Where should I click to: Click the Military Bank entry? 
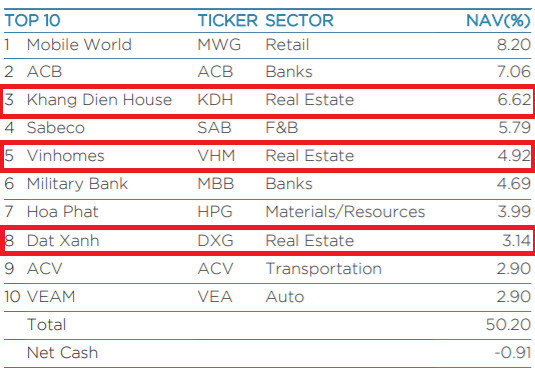point(77,184)
